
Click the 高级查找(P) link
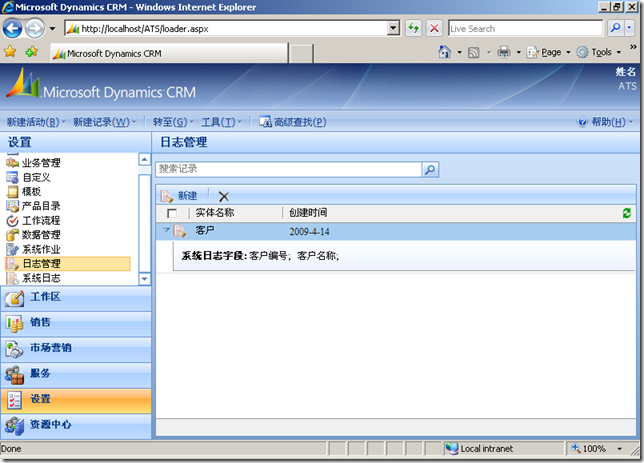[x=300, y=122]
